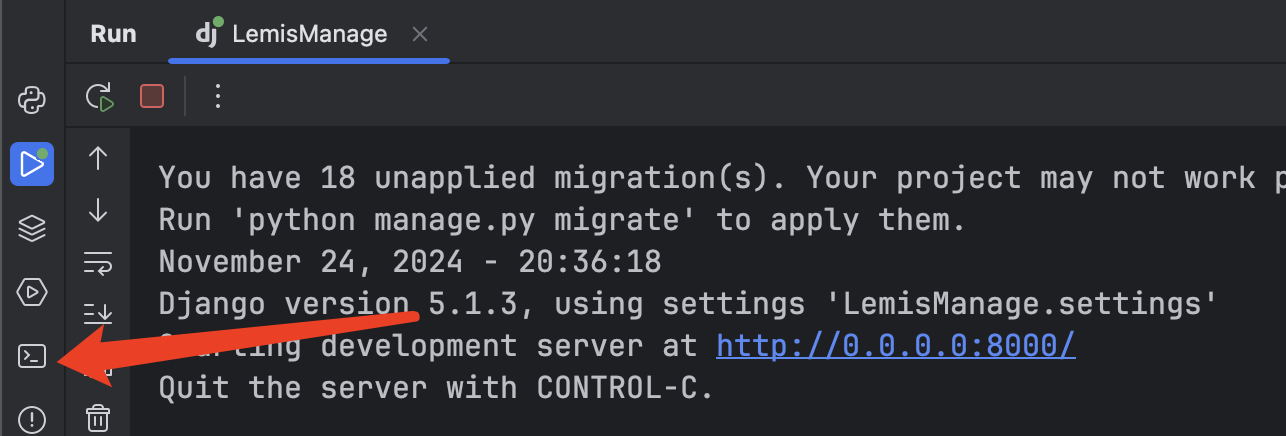Viewport: 1286px width, 436px height.
Task: Clear all console output with trash icon
Action: [x=97, y=418]
